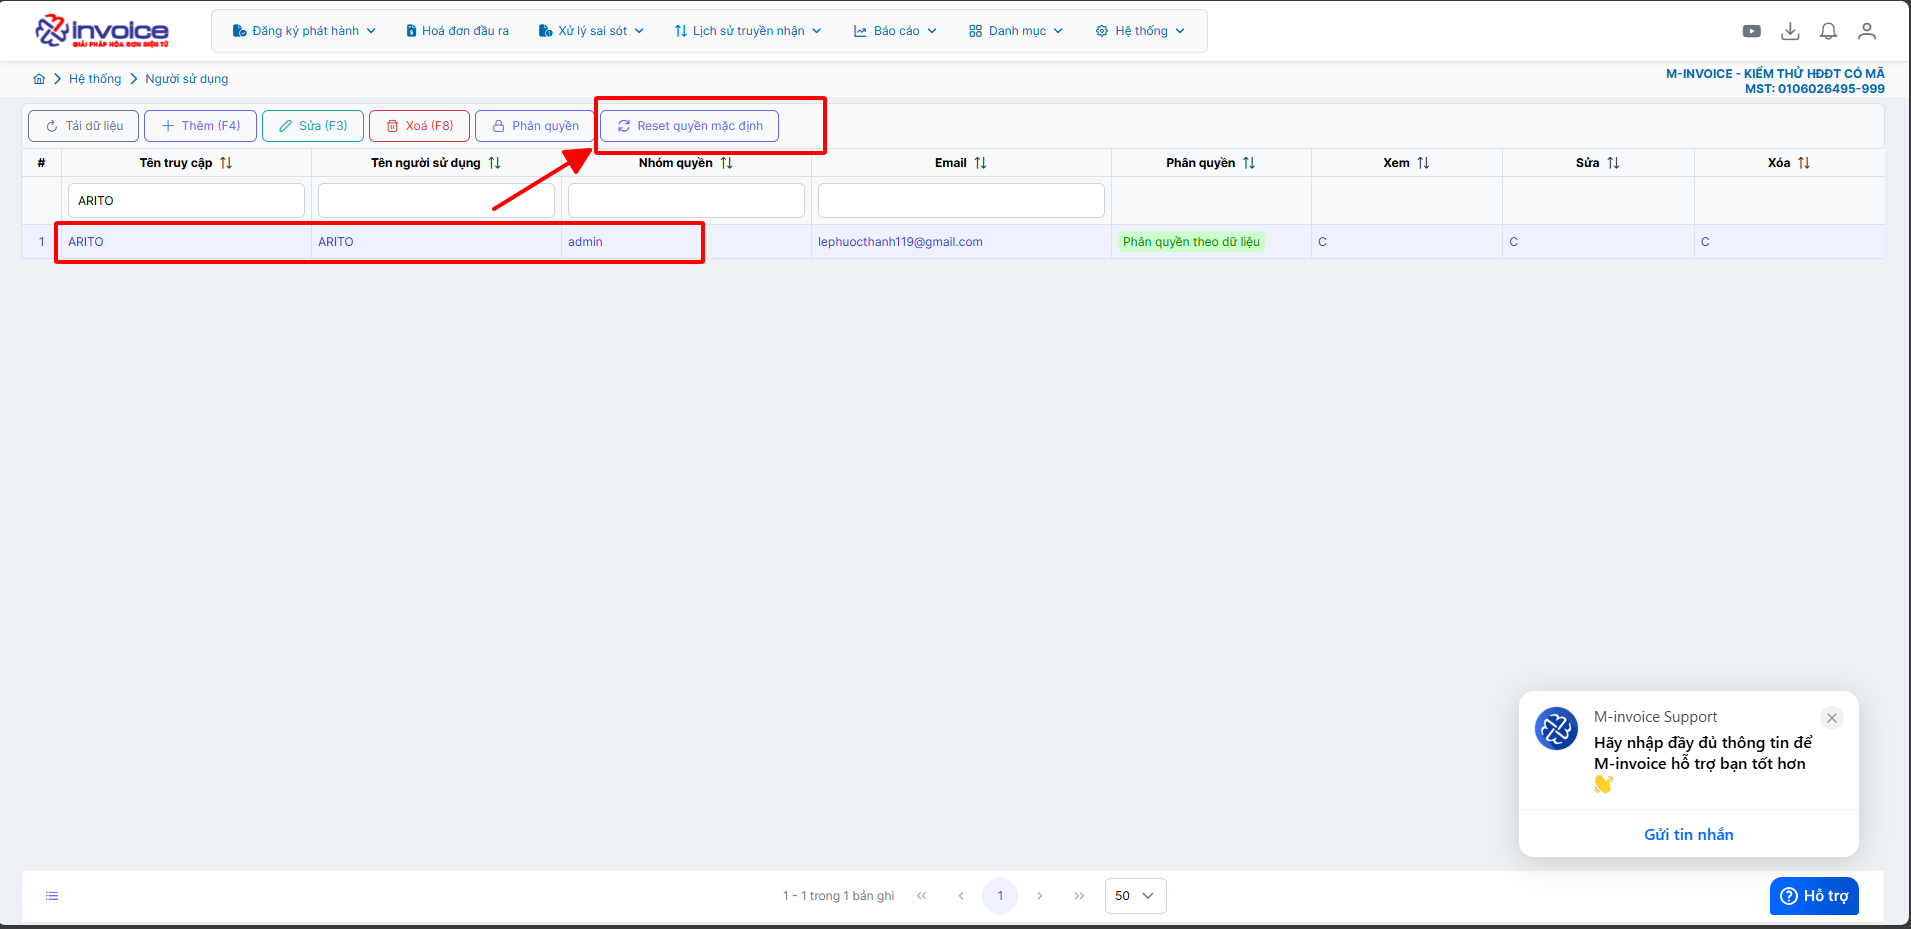The width and height of the screenshot is (1911, 929).
Task: Click the download icon in header
Action: tap(1790, 31)
